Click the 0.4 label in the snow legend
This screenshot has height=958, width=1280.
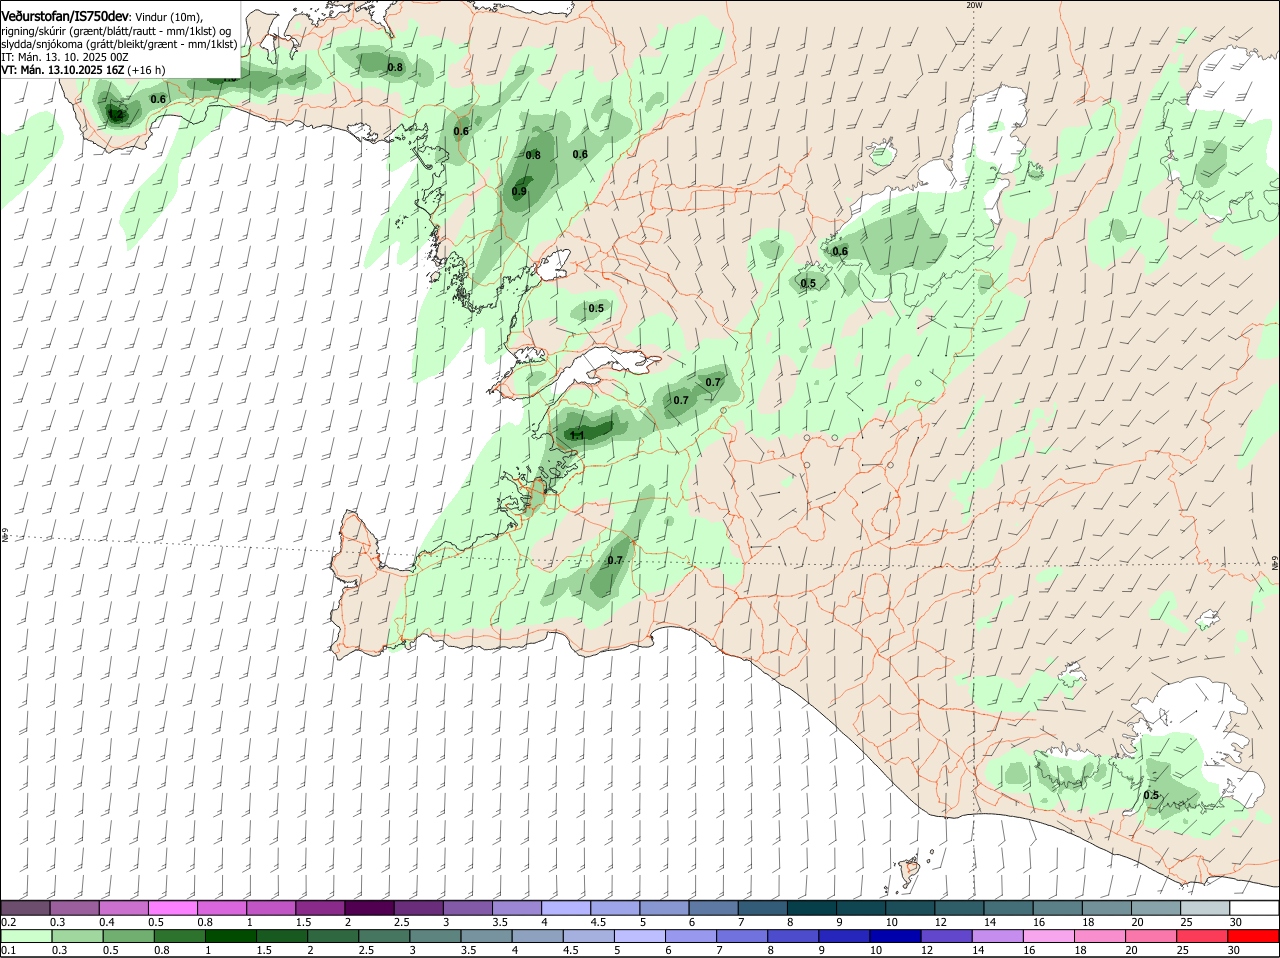[x=107, y=922]
